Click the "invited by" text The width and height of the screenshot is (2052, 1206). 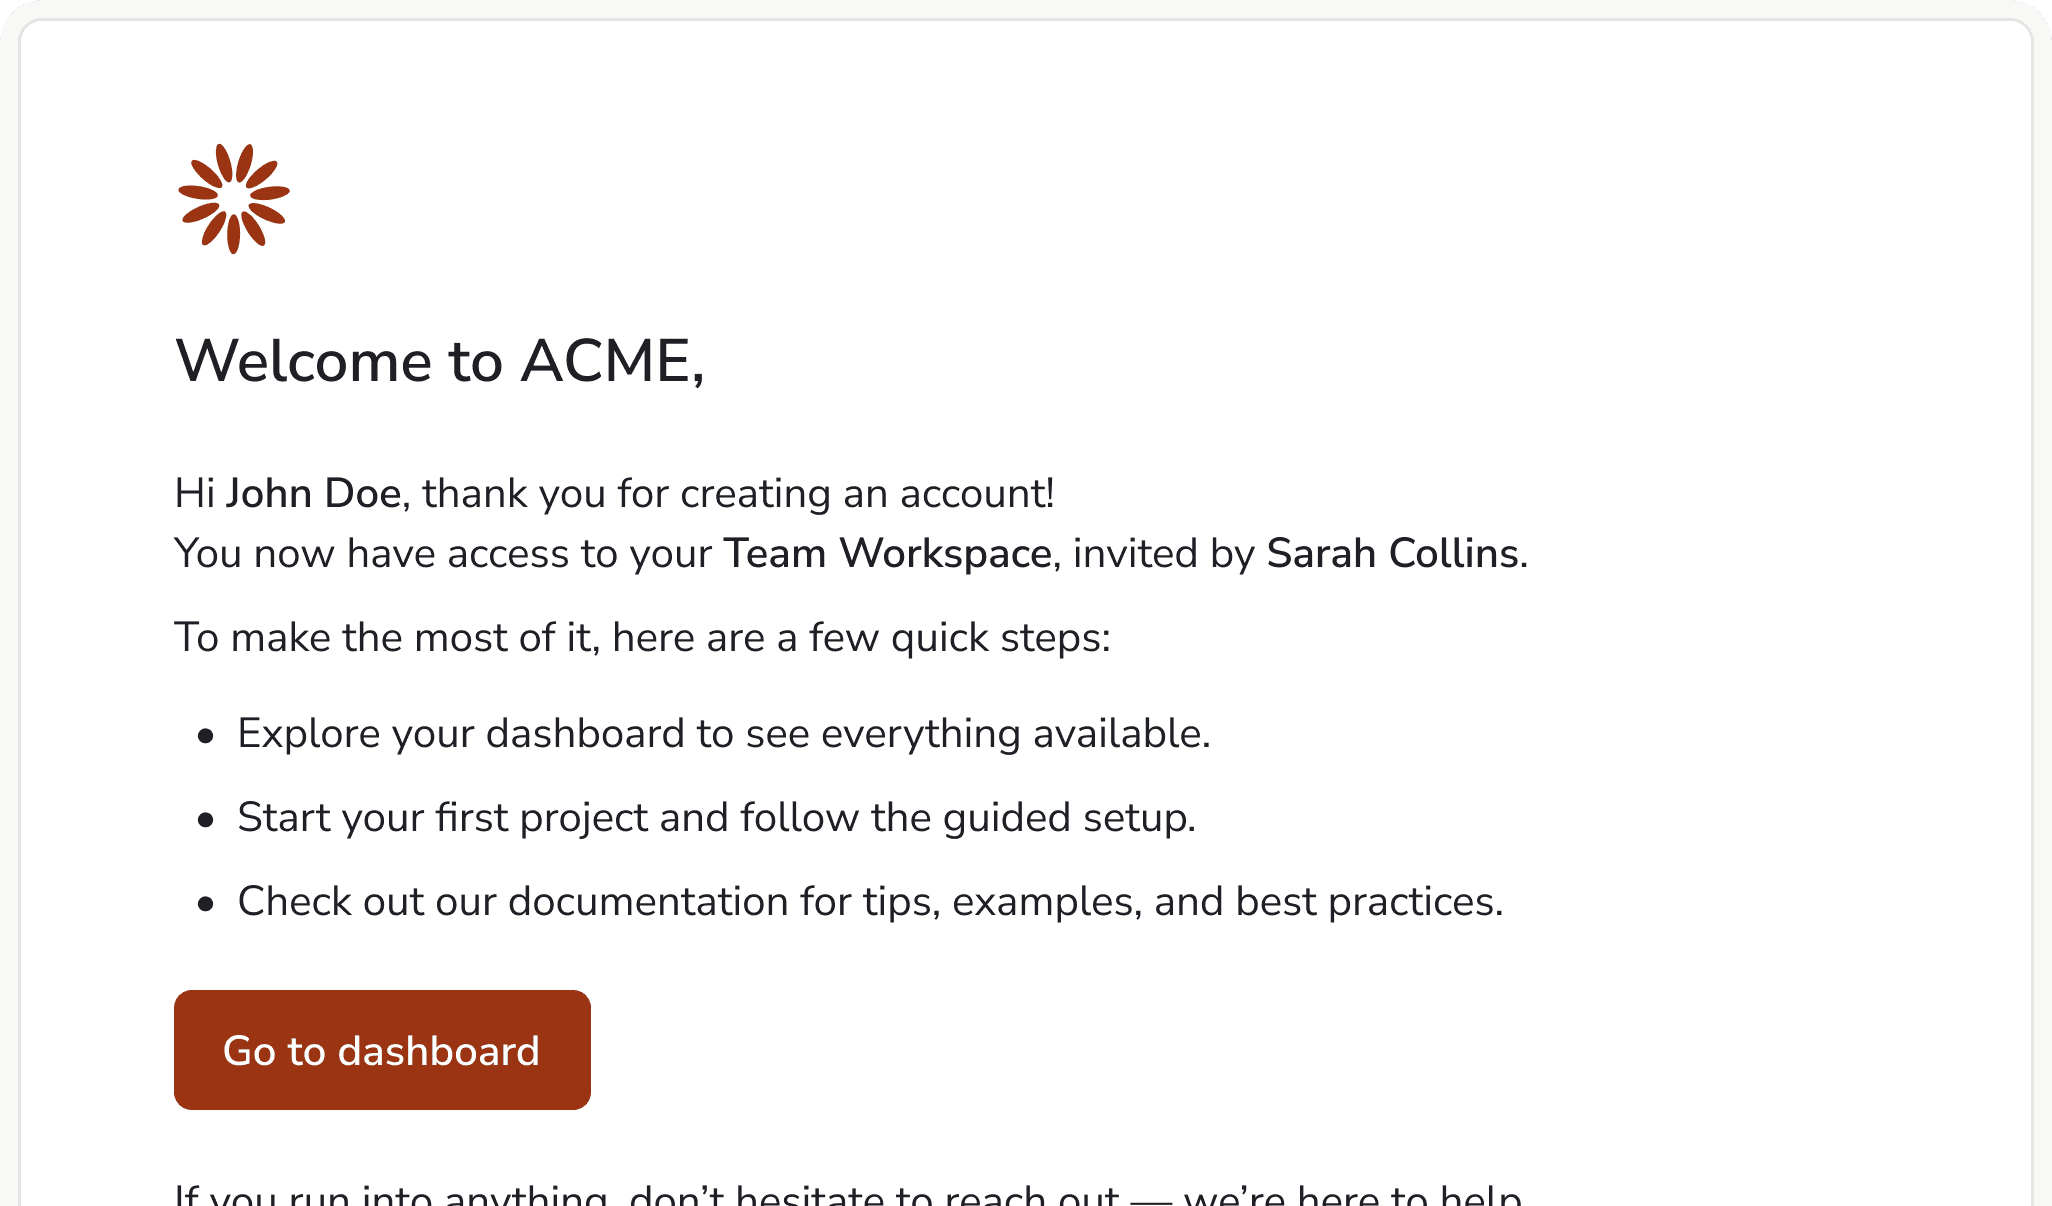(1163, 554)
